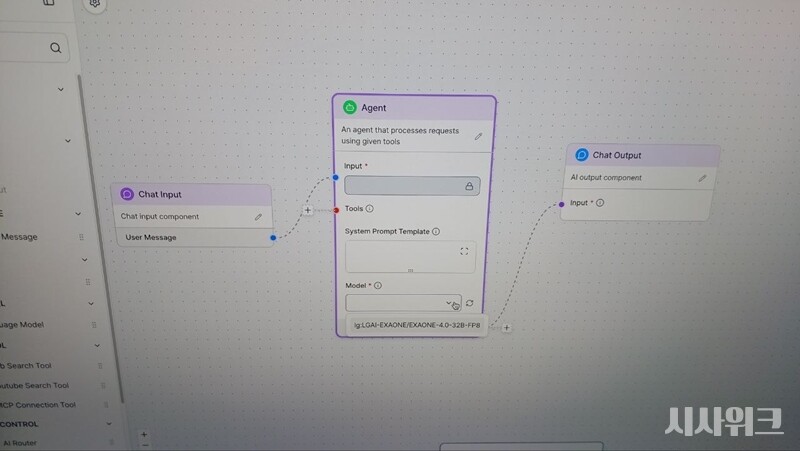Open the settings gear at top

95,4
